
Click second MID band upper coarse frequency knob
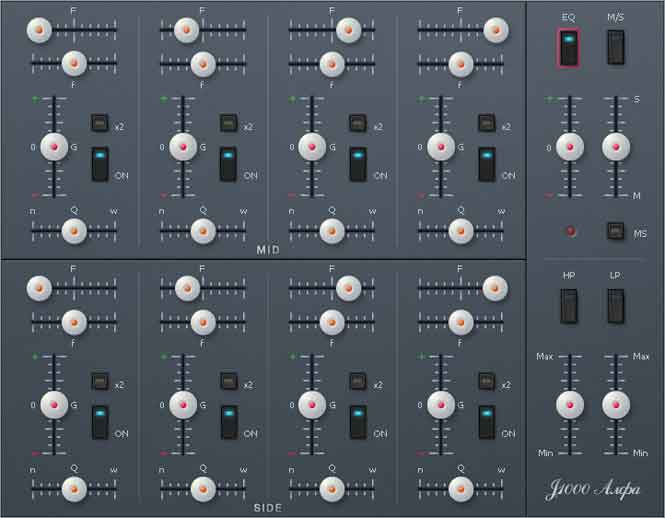(186, 30)
